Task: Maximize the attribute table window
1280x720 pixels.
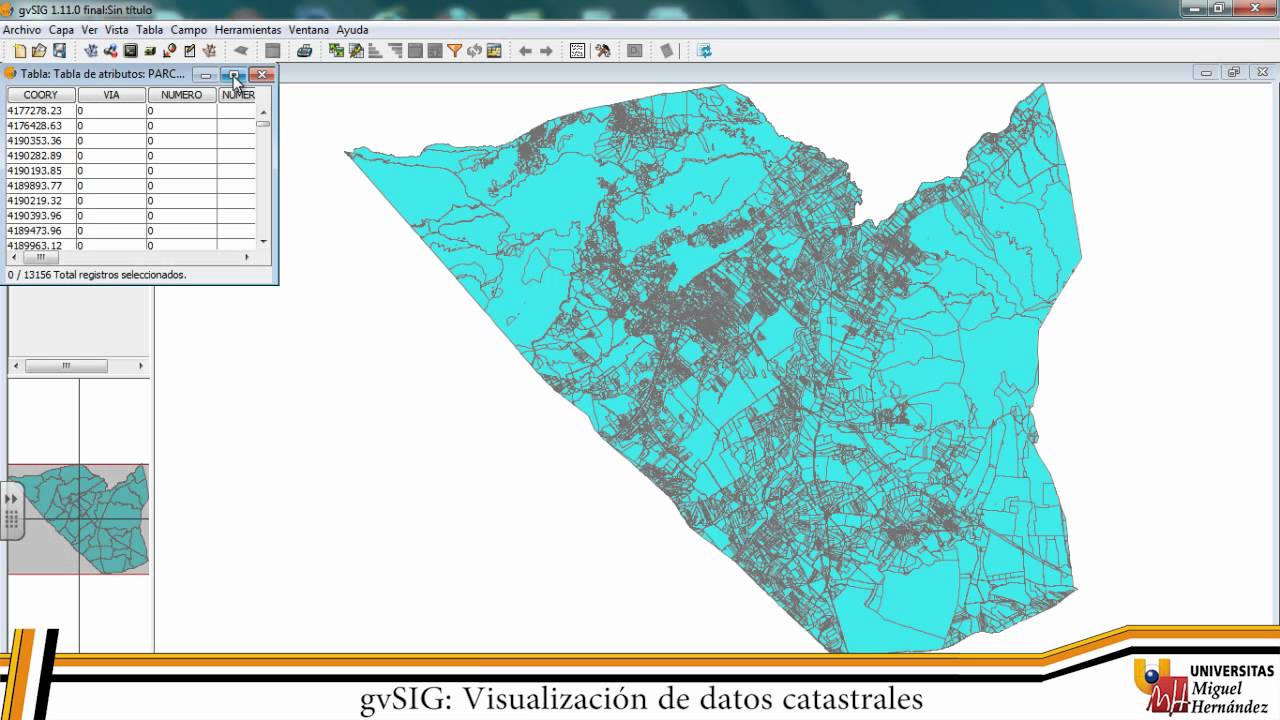Action: (x=234, y=74)
